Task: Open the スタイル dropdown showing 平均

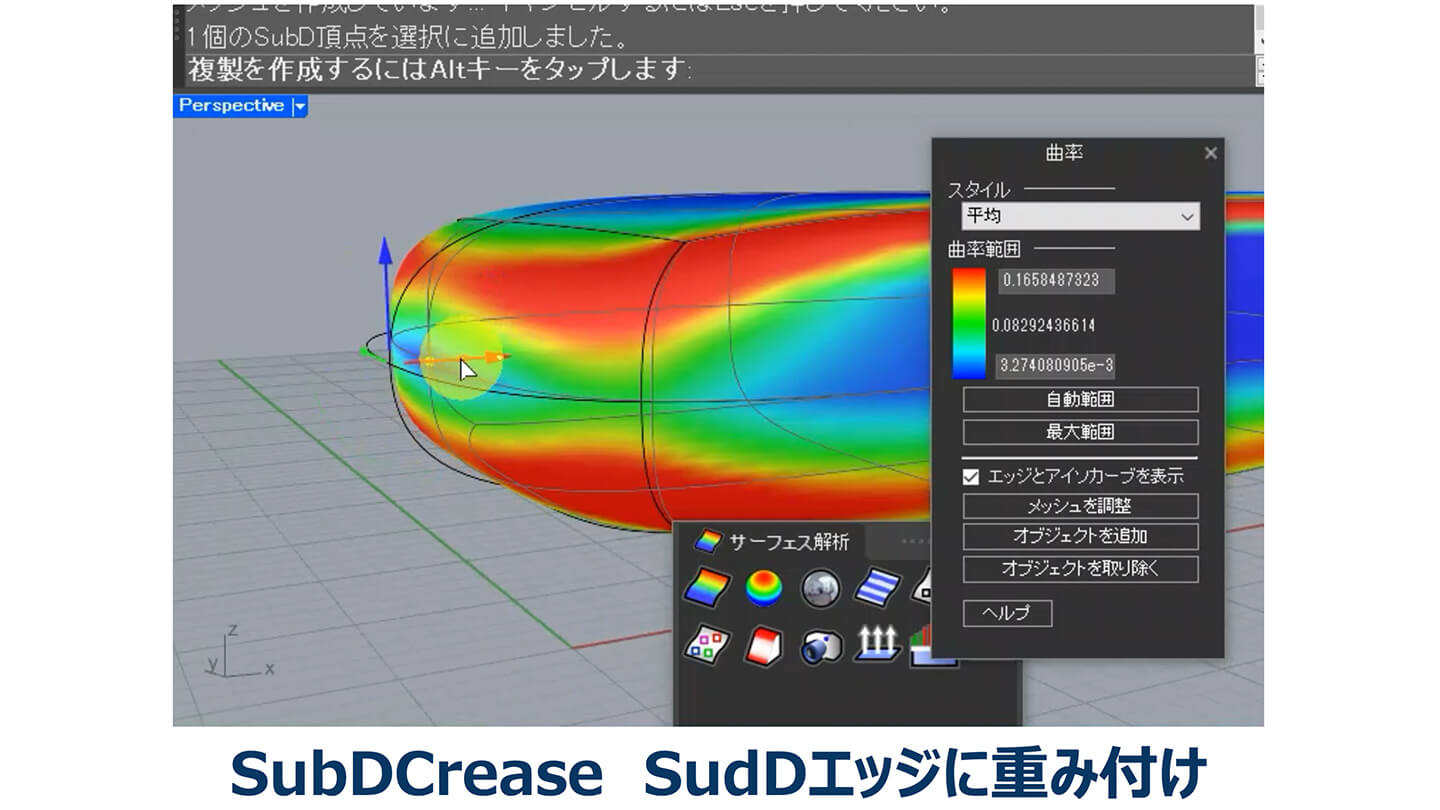Action: (x=1079, y=216)
